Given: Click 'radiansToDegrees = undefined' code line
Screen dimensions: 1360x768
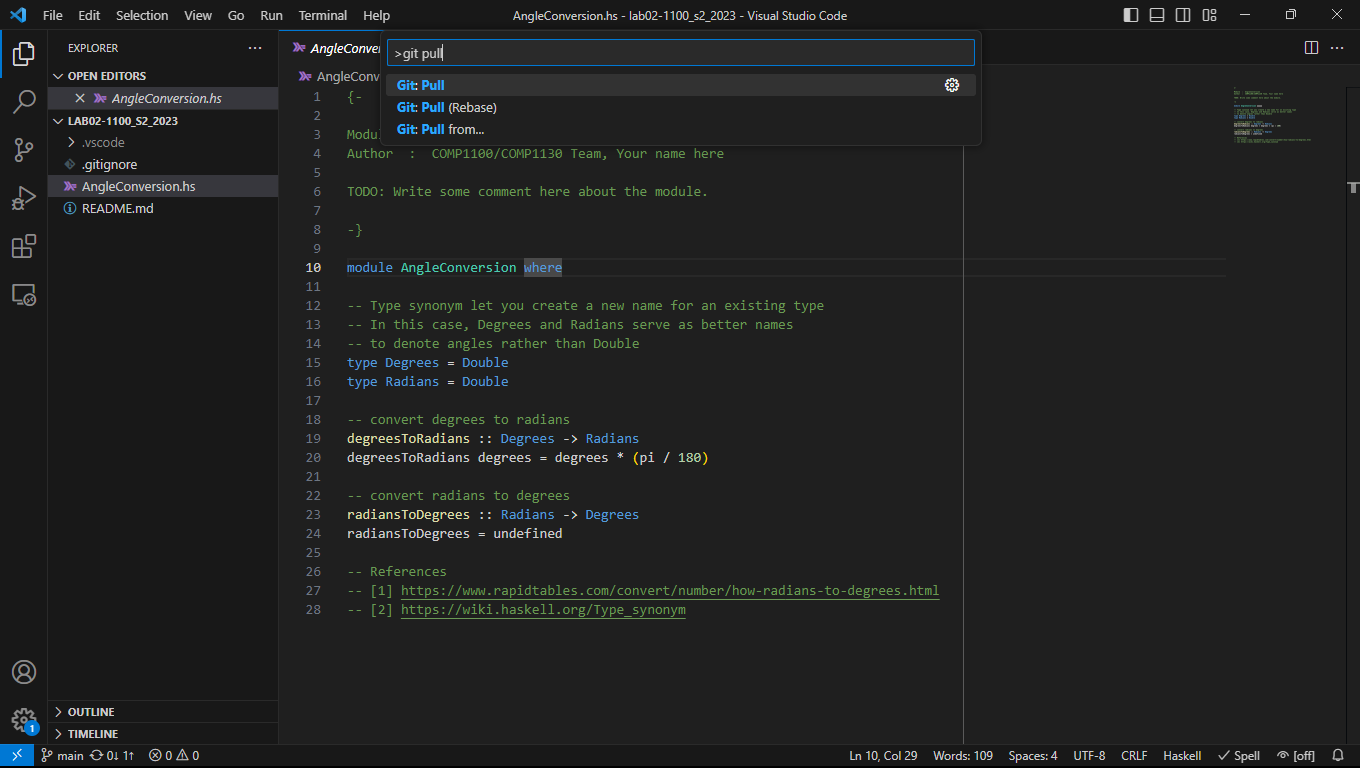Looking at the screenshot, I should click(x=455, y=534).
